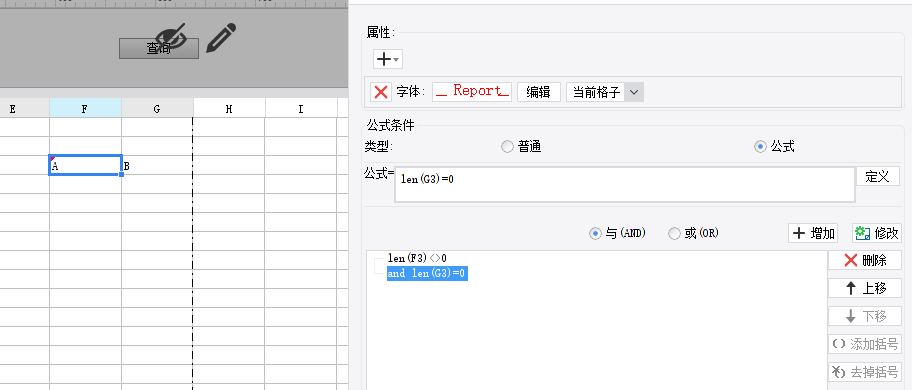Viewport: 912px width, 390px height.
Task: Click the Report font preview box
Action: (472, 92)
